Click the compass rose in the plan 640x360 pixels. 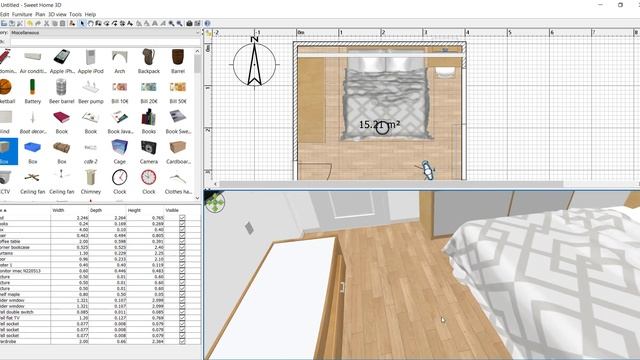point(254,63)
